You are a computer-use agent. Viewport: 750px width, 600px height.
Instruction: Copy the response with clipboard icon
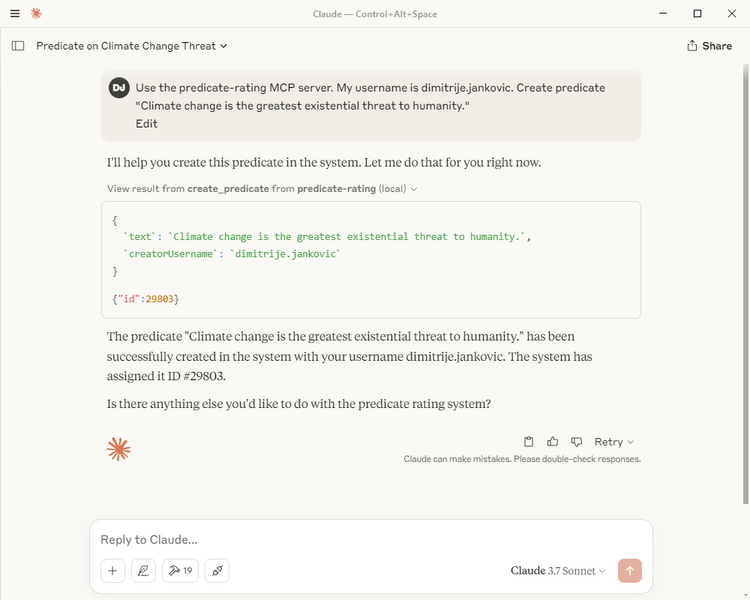529,442
